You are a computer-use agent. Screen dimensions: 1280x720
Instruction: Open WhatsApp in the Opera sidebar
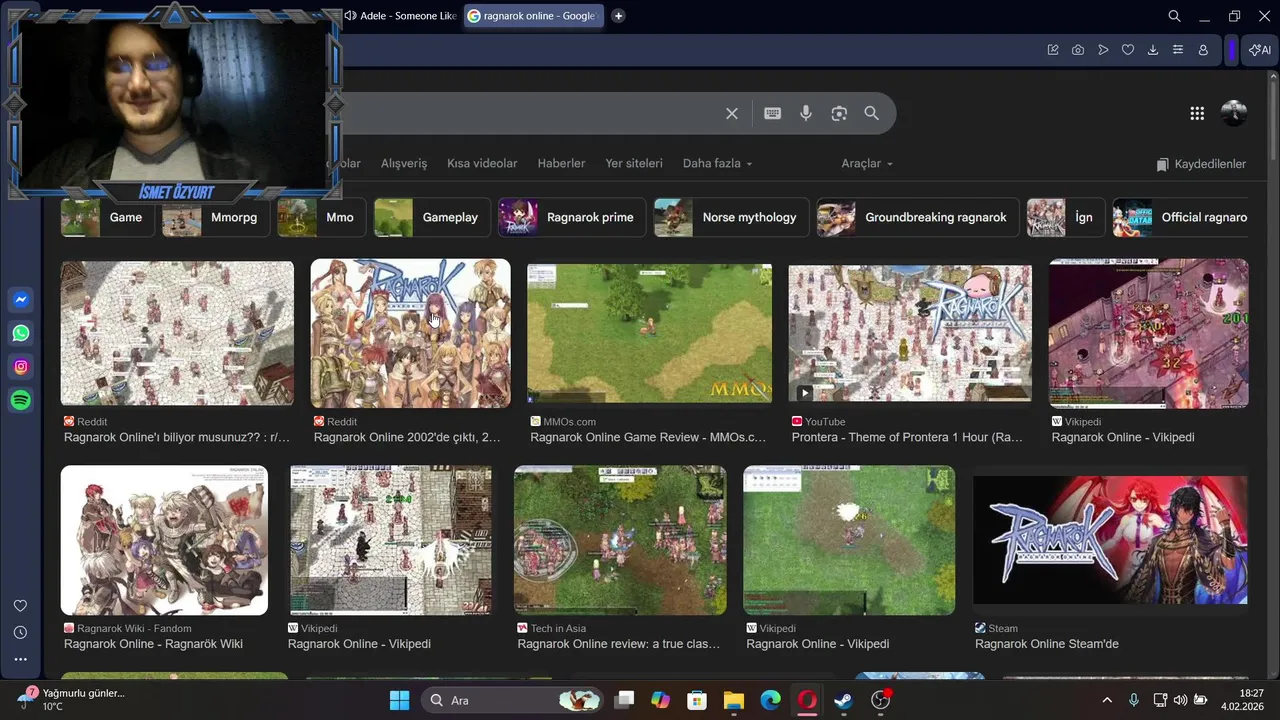pos(21,333)
